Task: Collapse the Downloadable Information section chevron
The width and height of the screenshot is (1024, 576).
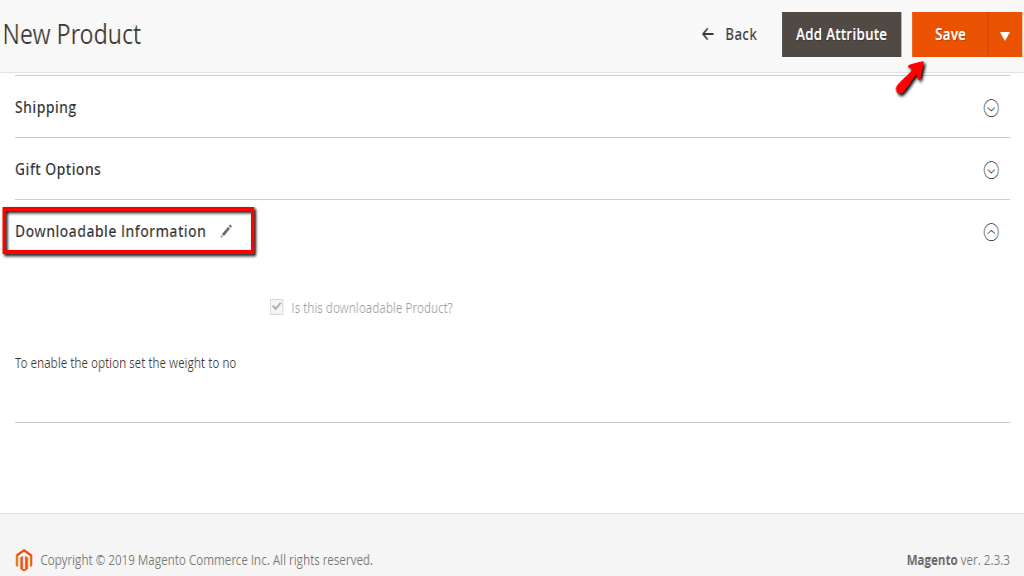Action: click(x=991, y=232)
